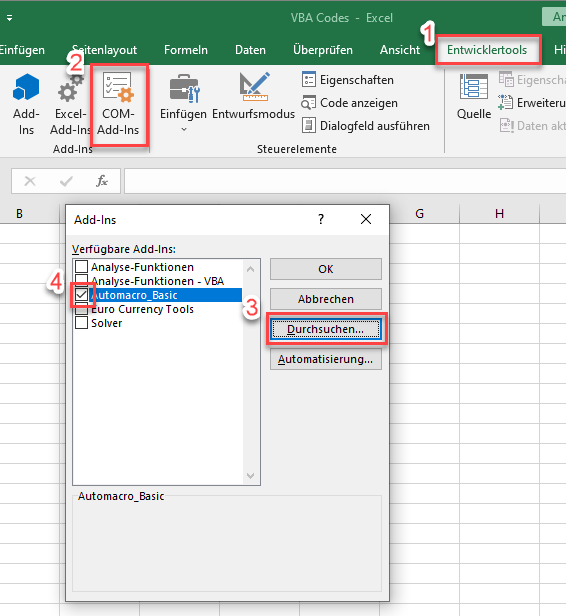Switch to the Einfügen ribbon tab

point(22,50)
